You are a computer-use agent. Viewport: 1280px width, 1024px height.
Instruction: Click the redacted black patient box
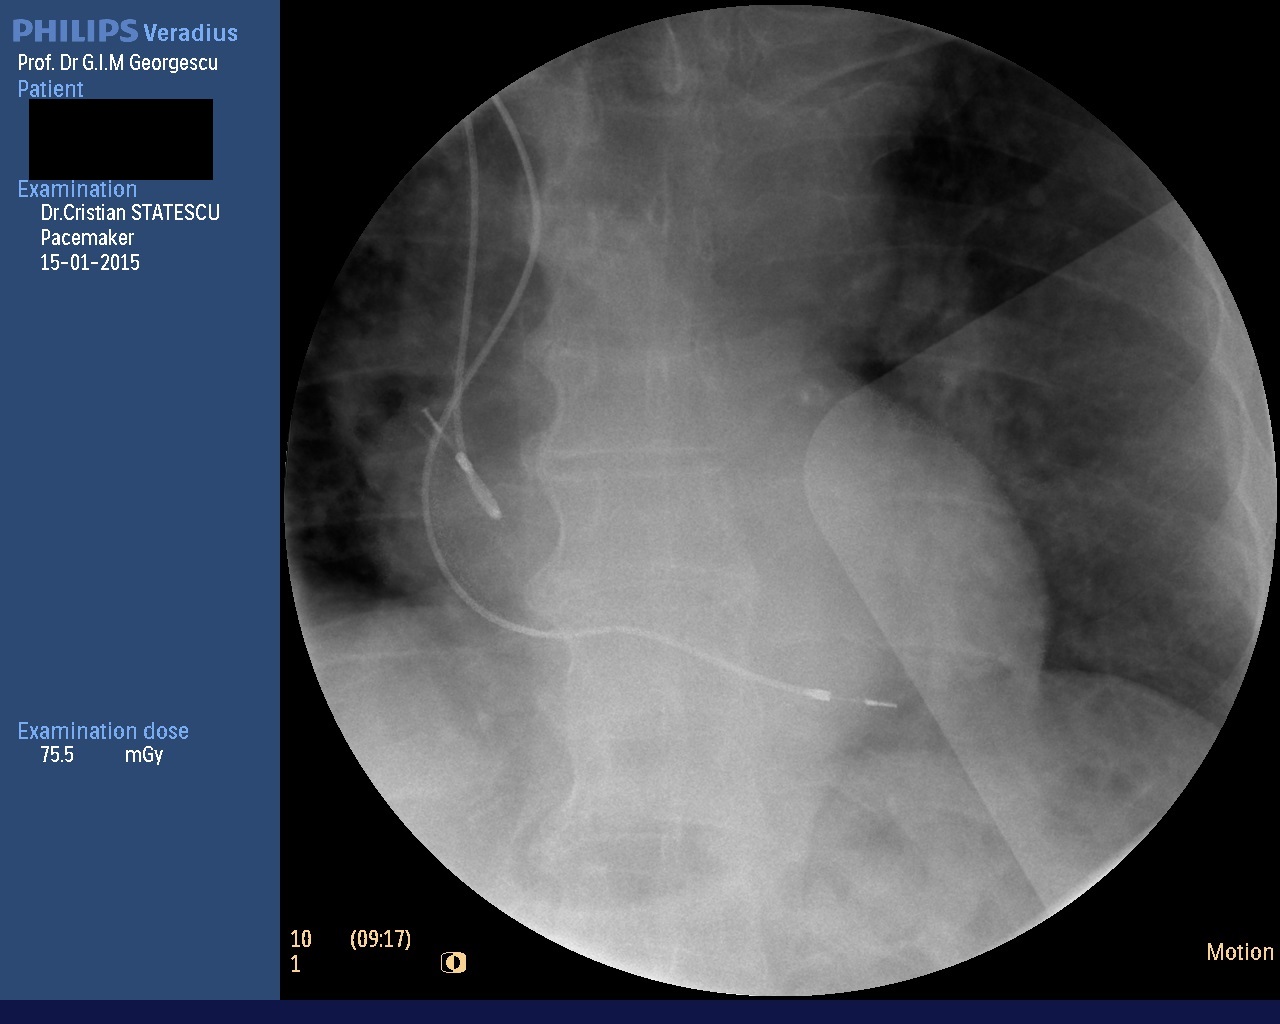(120, 139)
